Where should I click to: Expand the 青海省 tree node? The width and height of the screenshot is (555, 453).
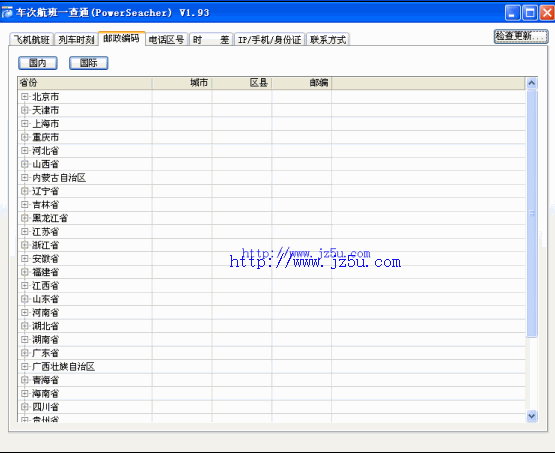(x=24, y=380)
